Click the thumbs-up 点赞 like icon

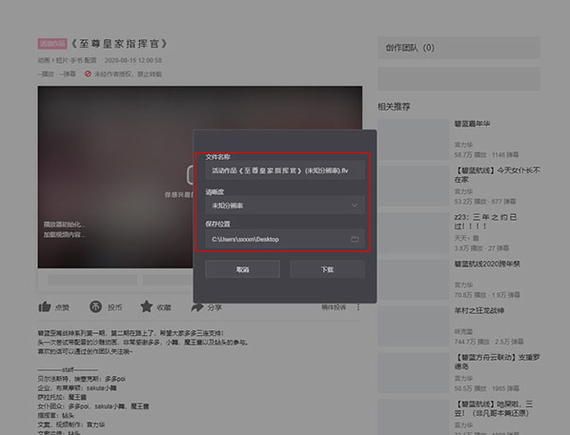point(44,307)
